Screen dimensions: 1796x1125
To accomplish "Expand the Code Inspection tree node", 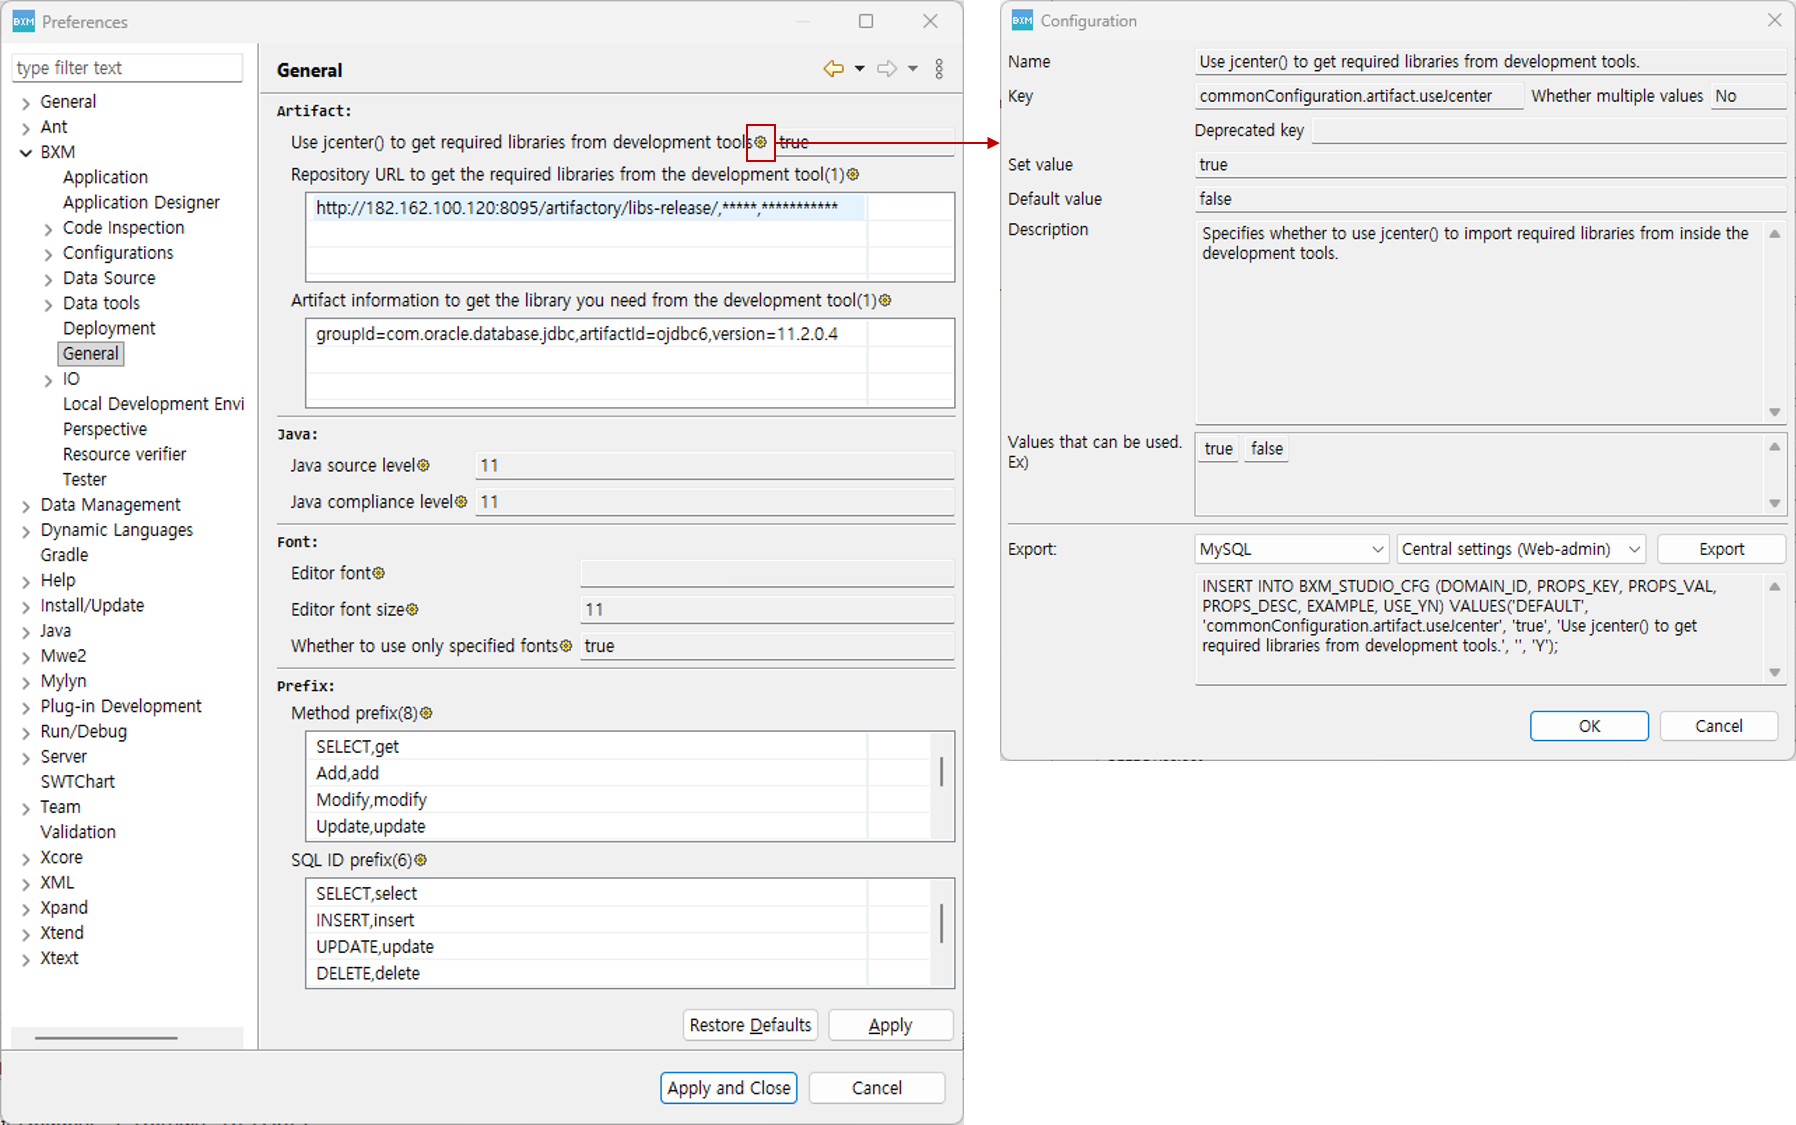I will click(48, 229).
